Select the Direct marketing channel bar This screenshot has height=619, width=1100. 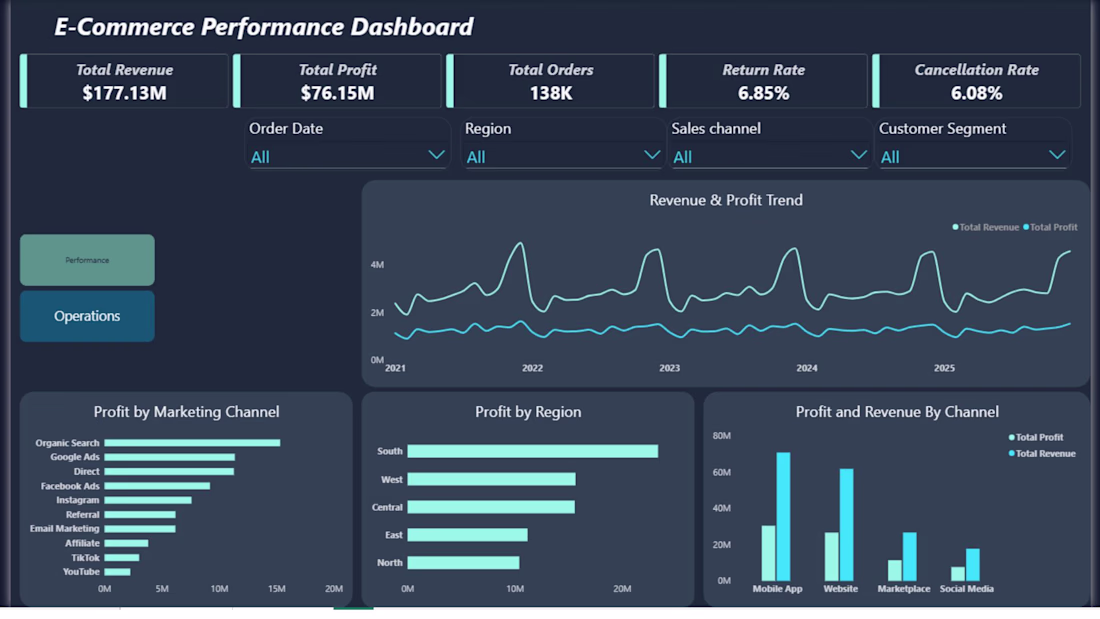click(x=169, y=472)
